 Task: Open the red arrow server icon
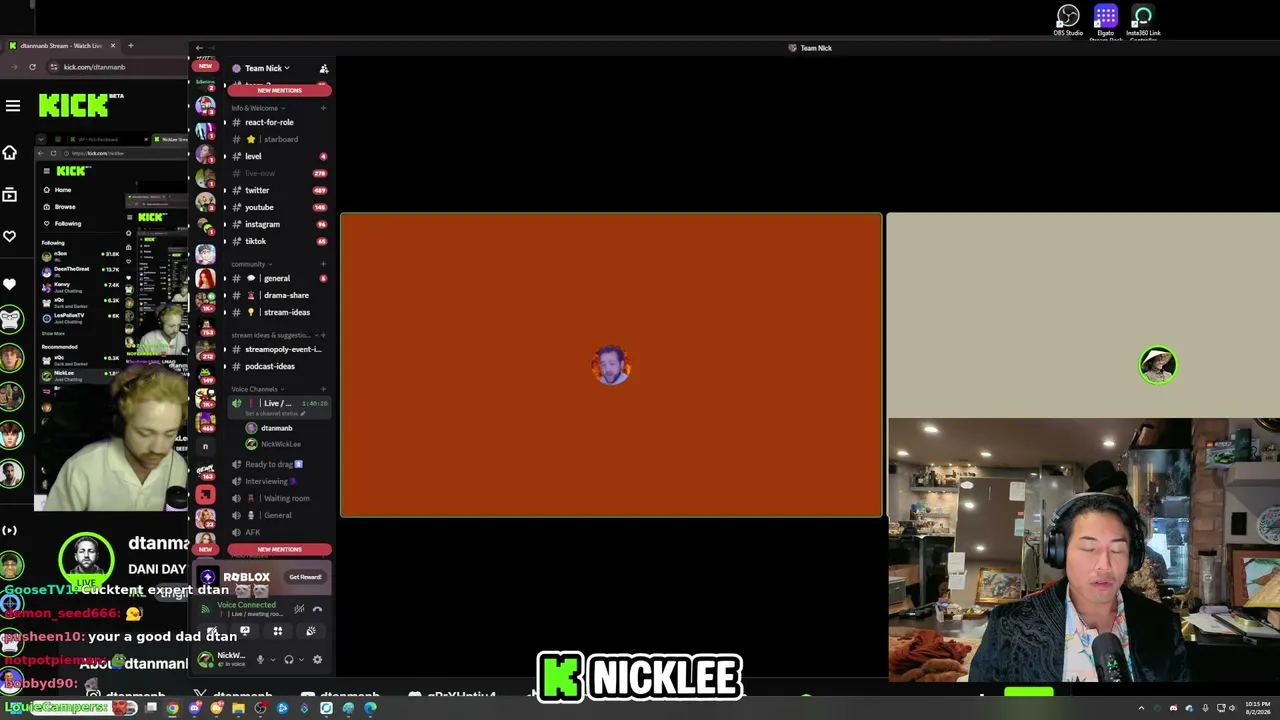(205, 494)
